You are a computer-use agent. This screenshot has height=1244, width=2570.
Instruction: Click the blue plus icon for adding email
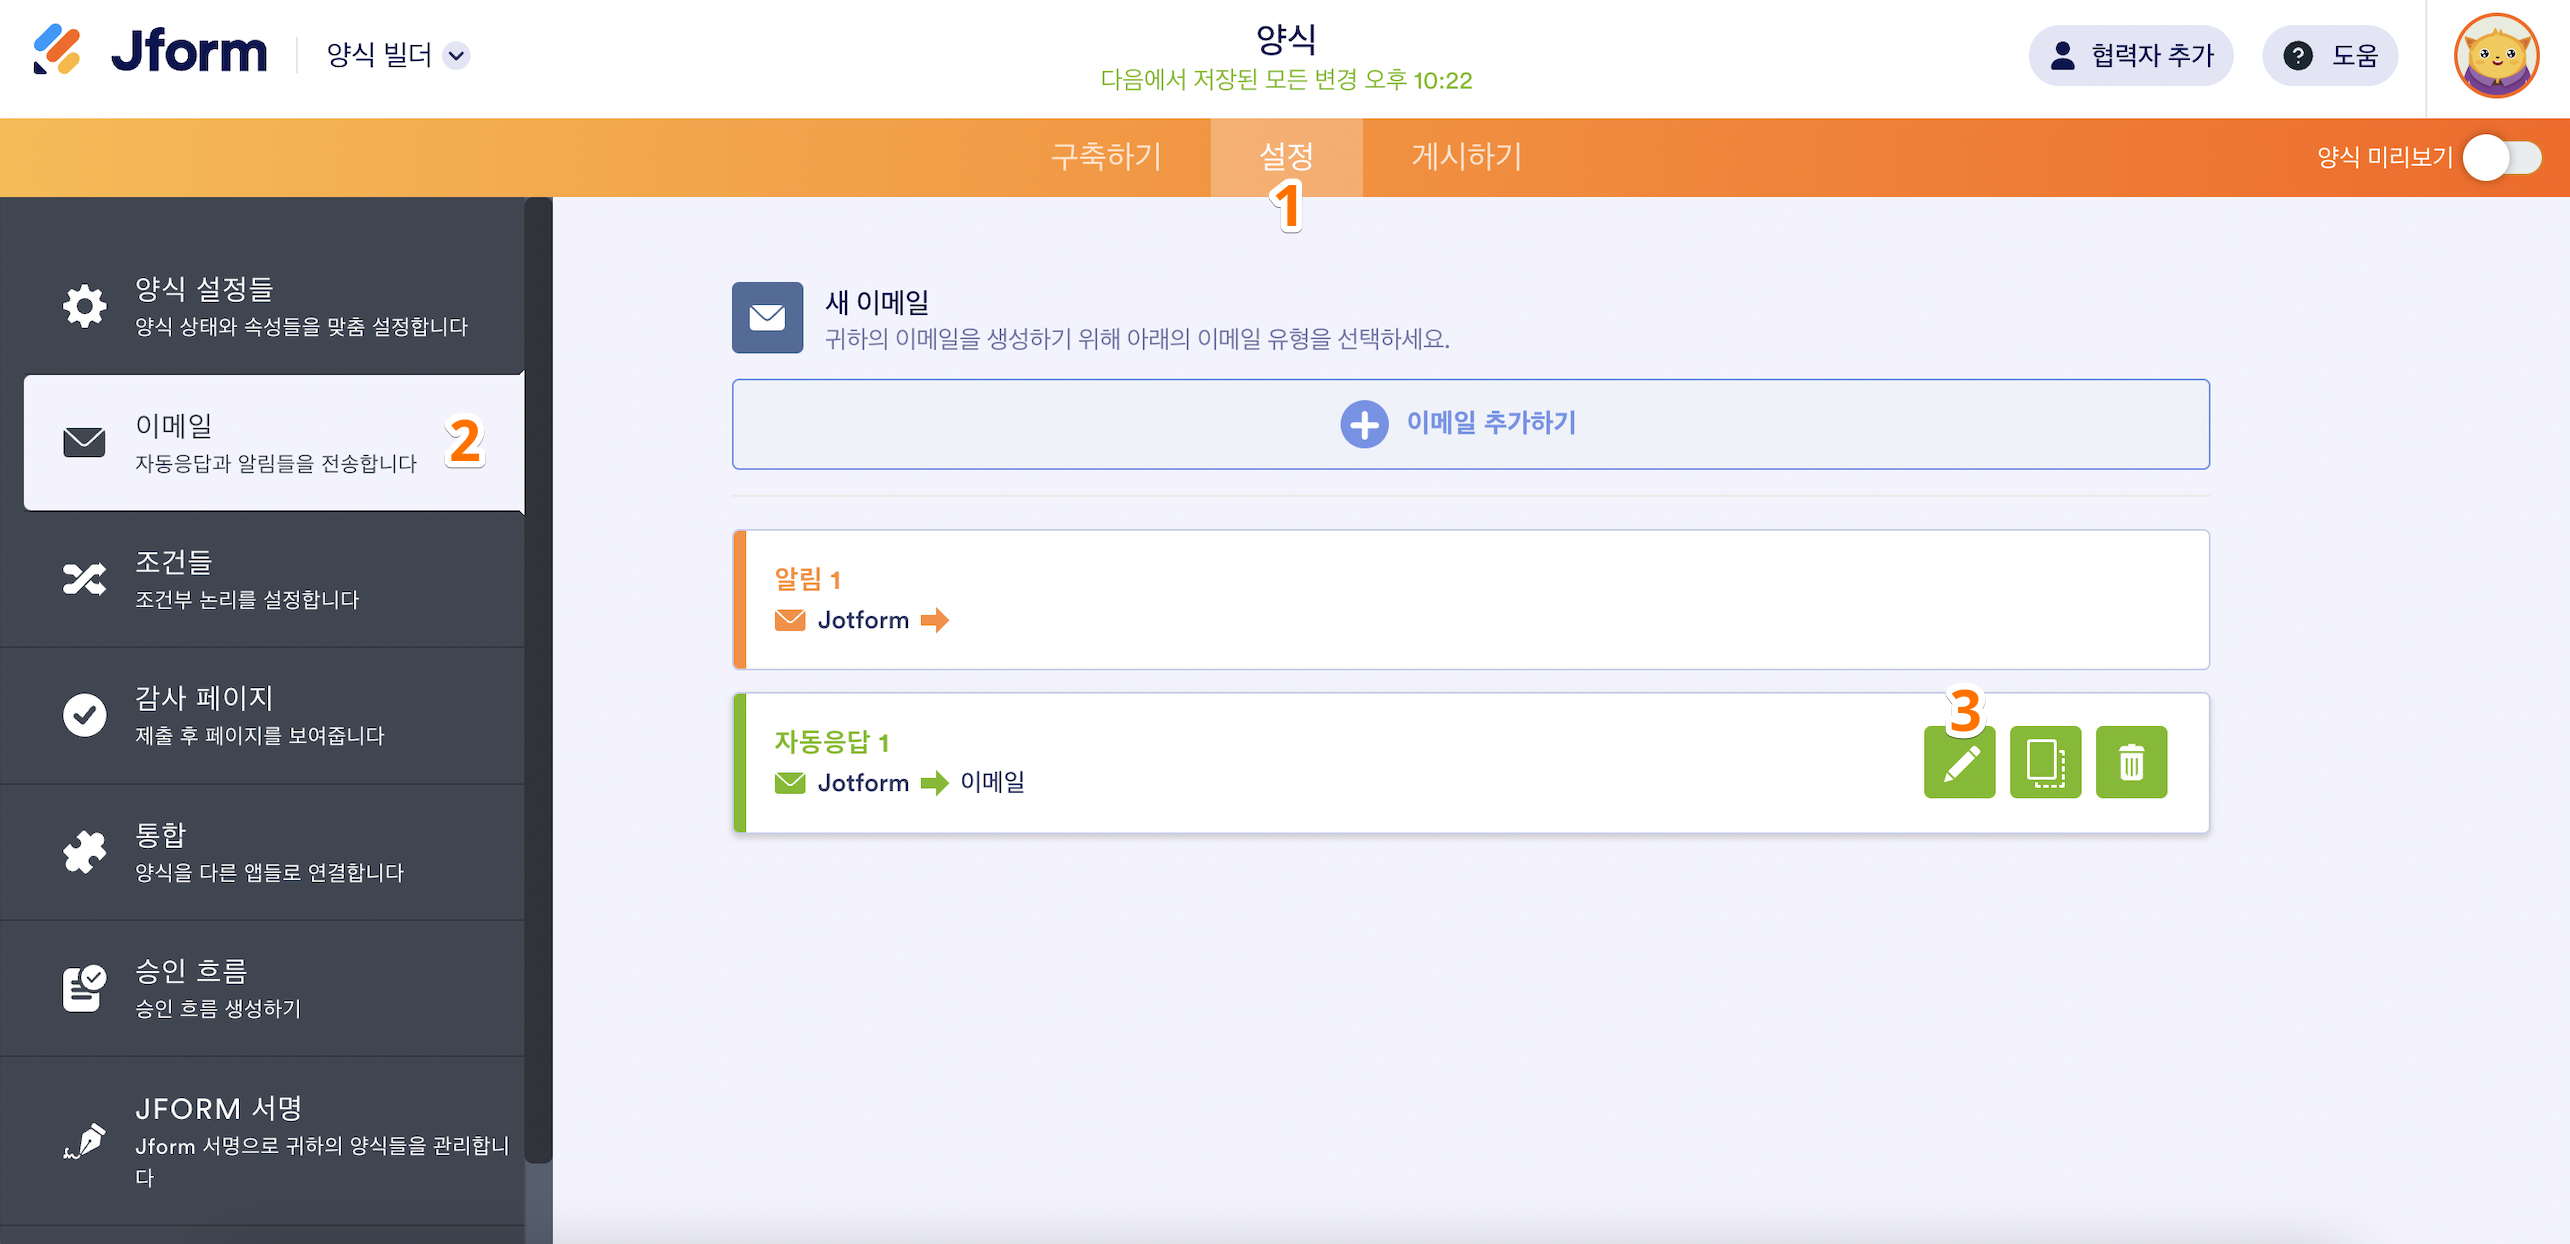coord(1363,424)
